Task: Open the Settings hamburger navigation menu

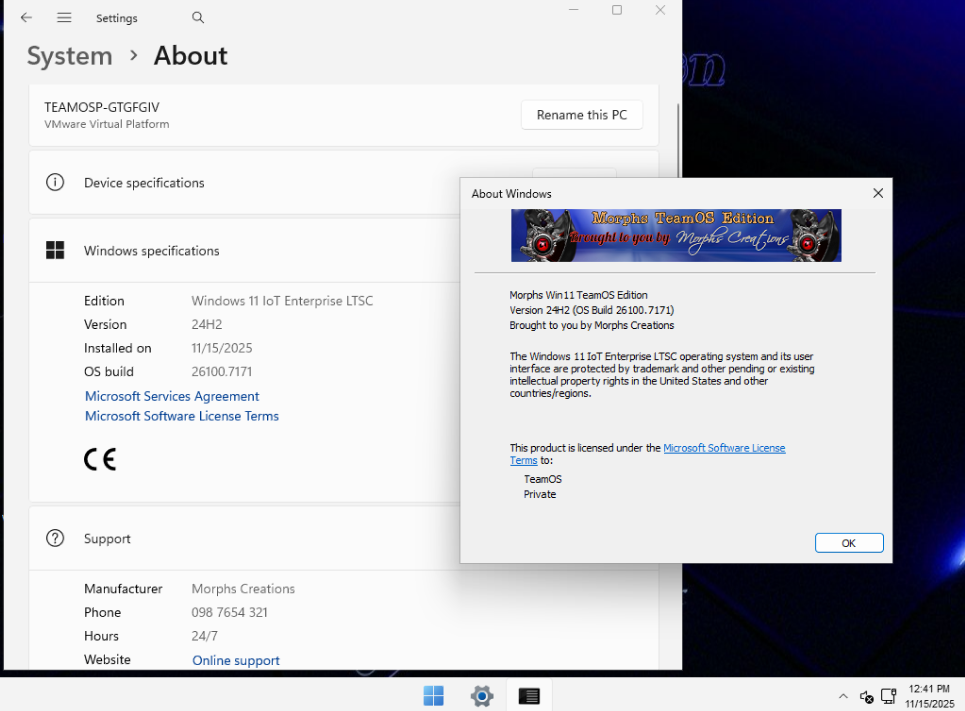Action: (64, 18)
